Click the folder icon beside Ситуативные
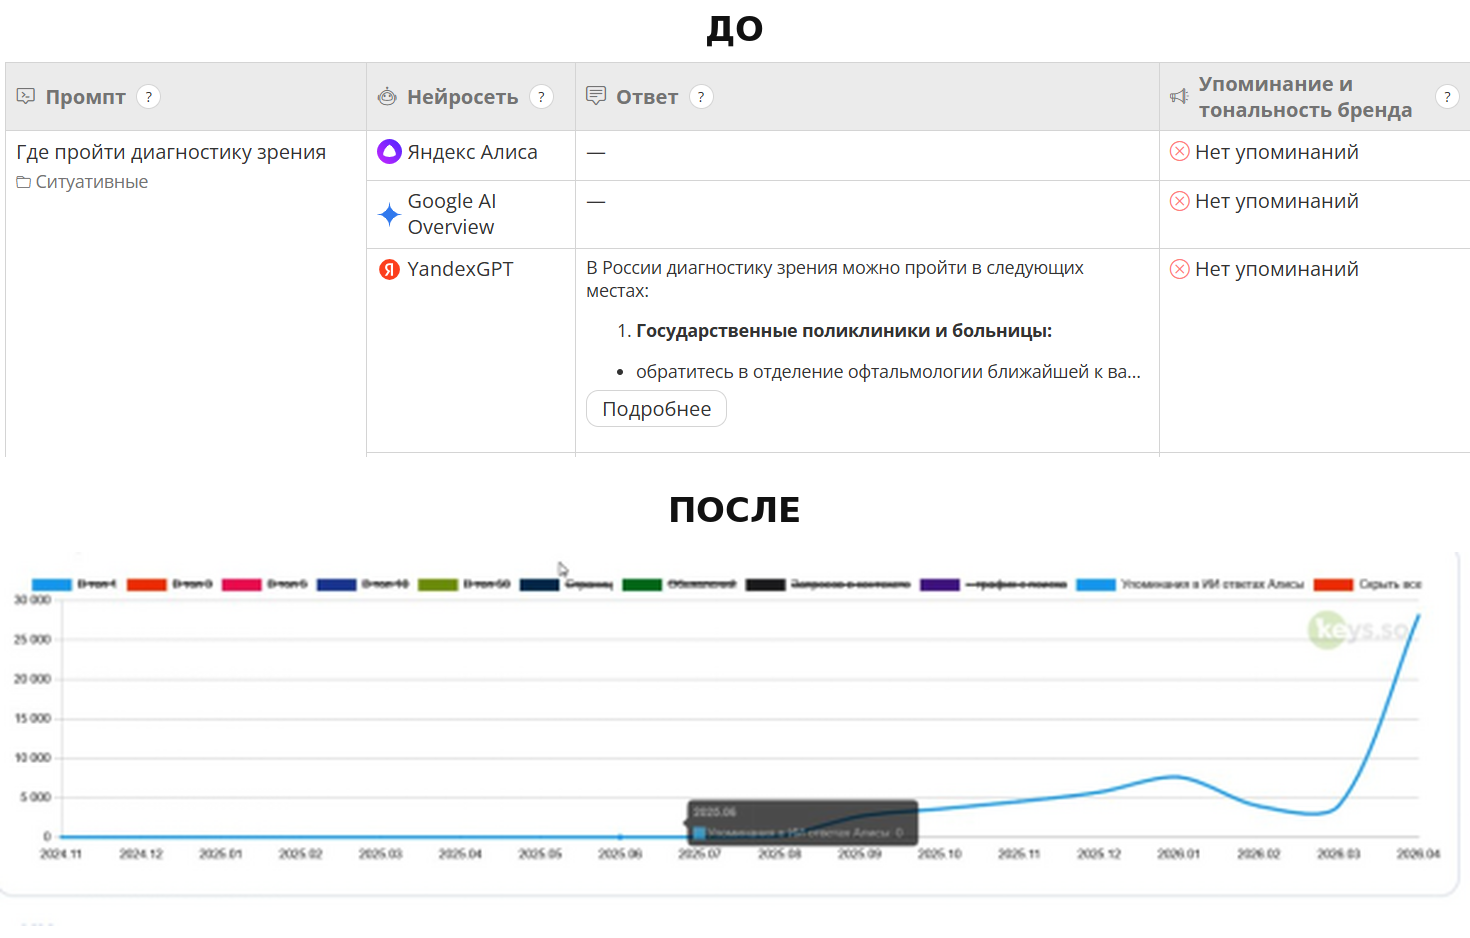This screenshot has height=938, width=1470. tap(24, 182)
